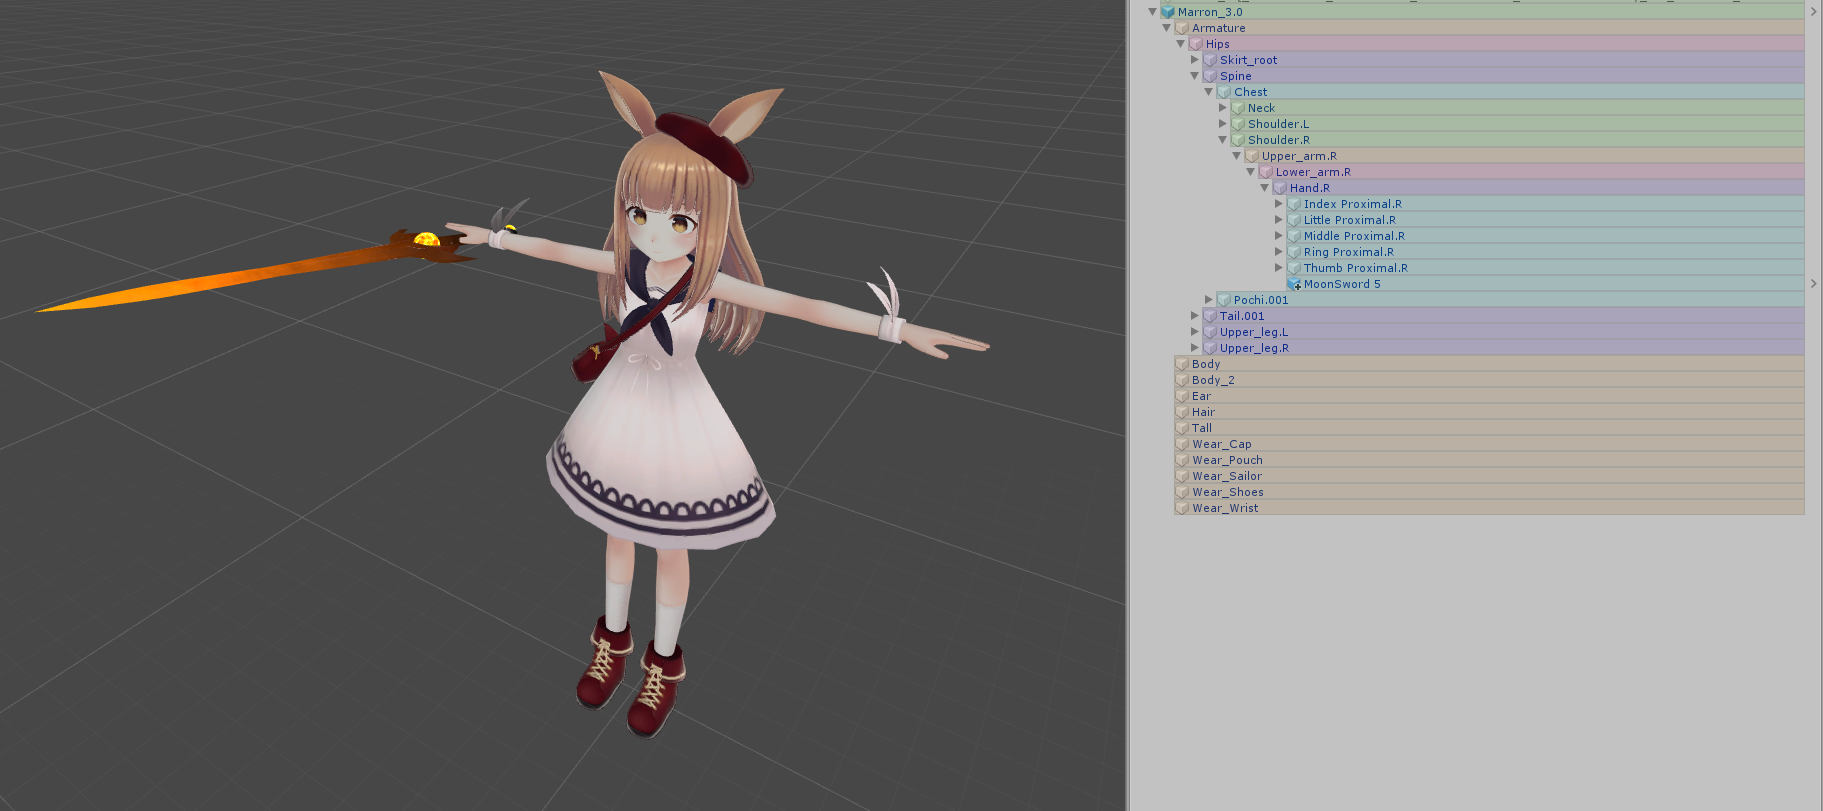1823x811 pixels.
Task: Click the Chest cube icon
Action: point(1224,92)
